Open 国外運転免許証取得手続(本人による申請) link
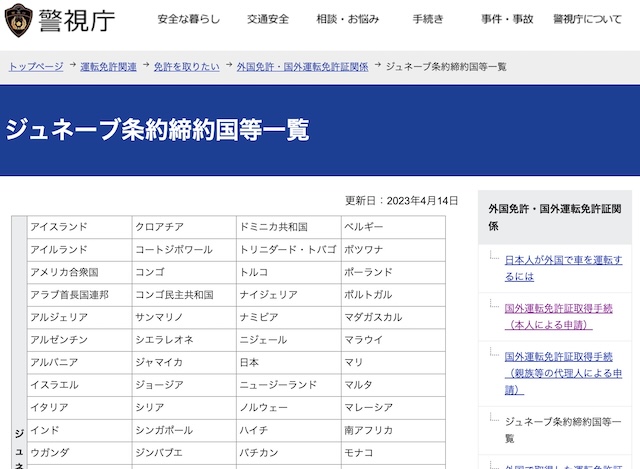 tap(558, 316)
